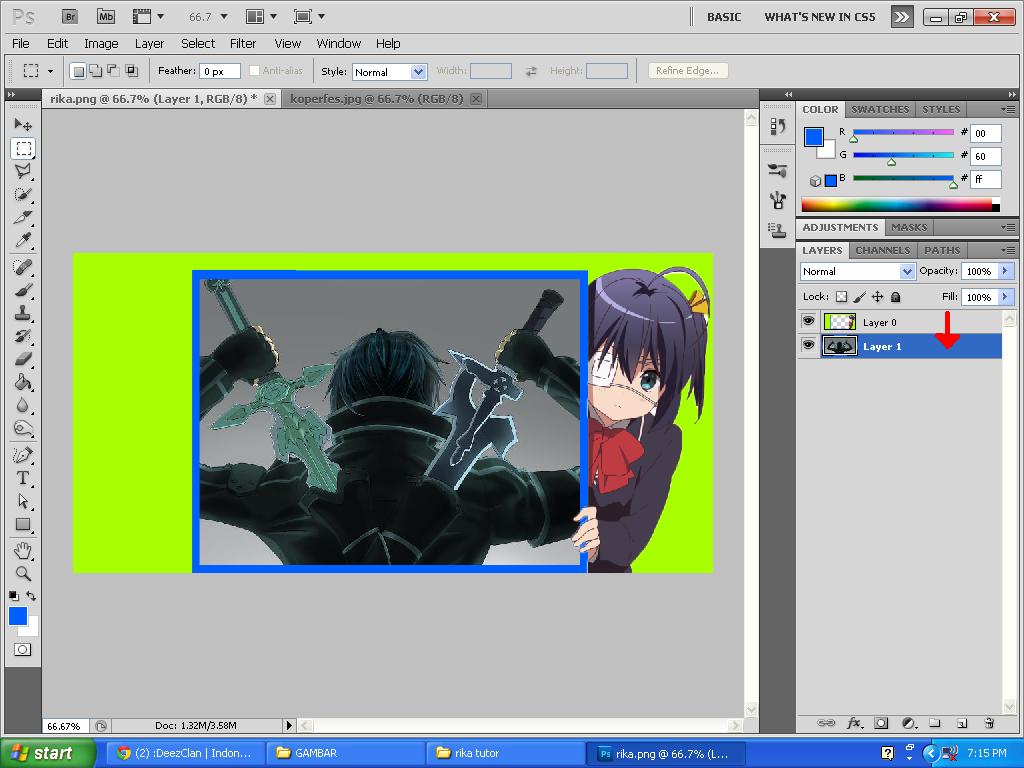The width and height of the screenshot is (1024, 768).
Task: Open GAMBAR folder in taskbar
Action: 345,753
